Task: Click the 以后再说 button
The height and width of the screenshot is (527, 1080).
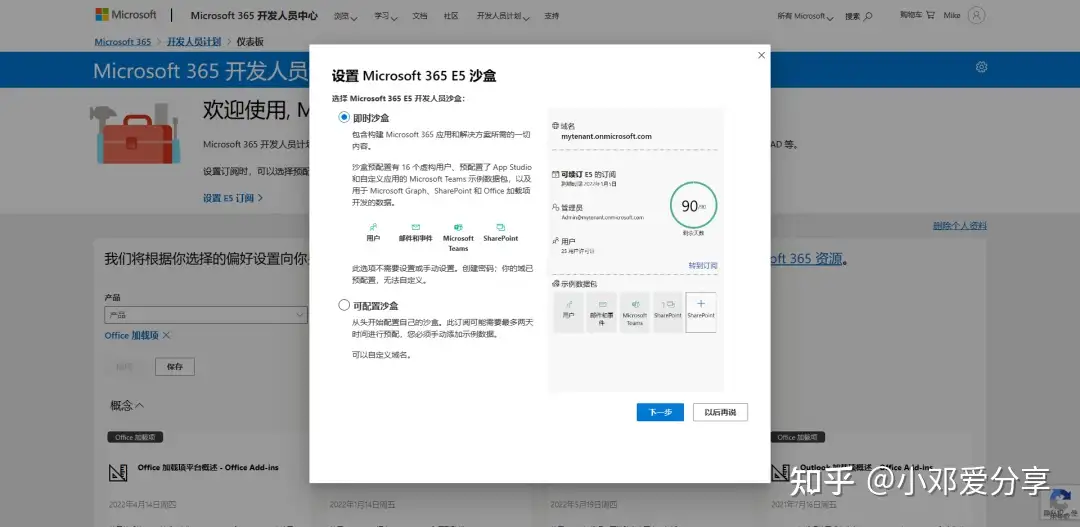Action: click(720, 412)
